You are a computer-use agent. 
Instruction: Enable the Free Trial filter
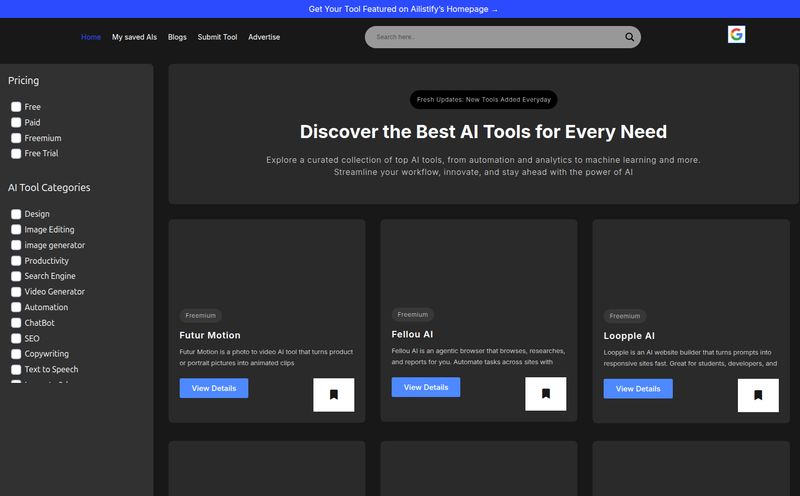pos(16,154)
